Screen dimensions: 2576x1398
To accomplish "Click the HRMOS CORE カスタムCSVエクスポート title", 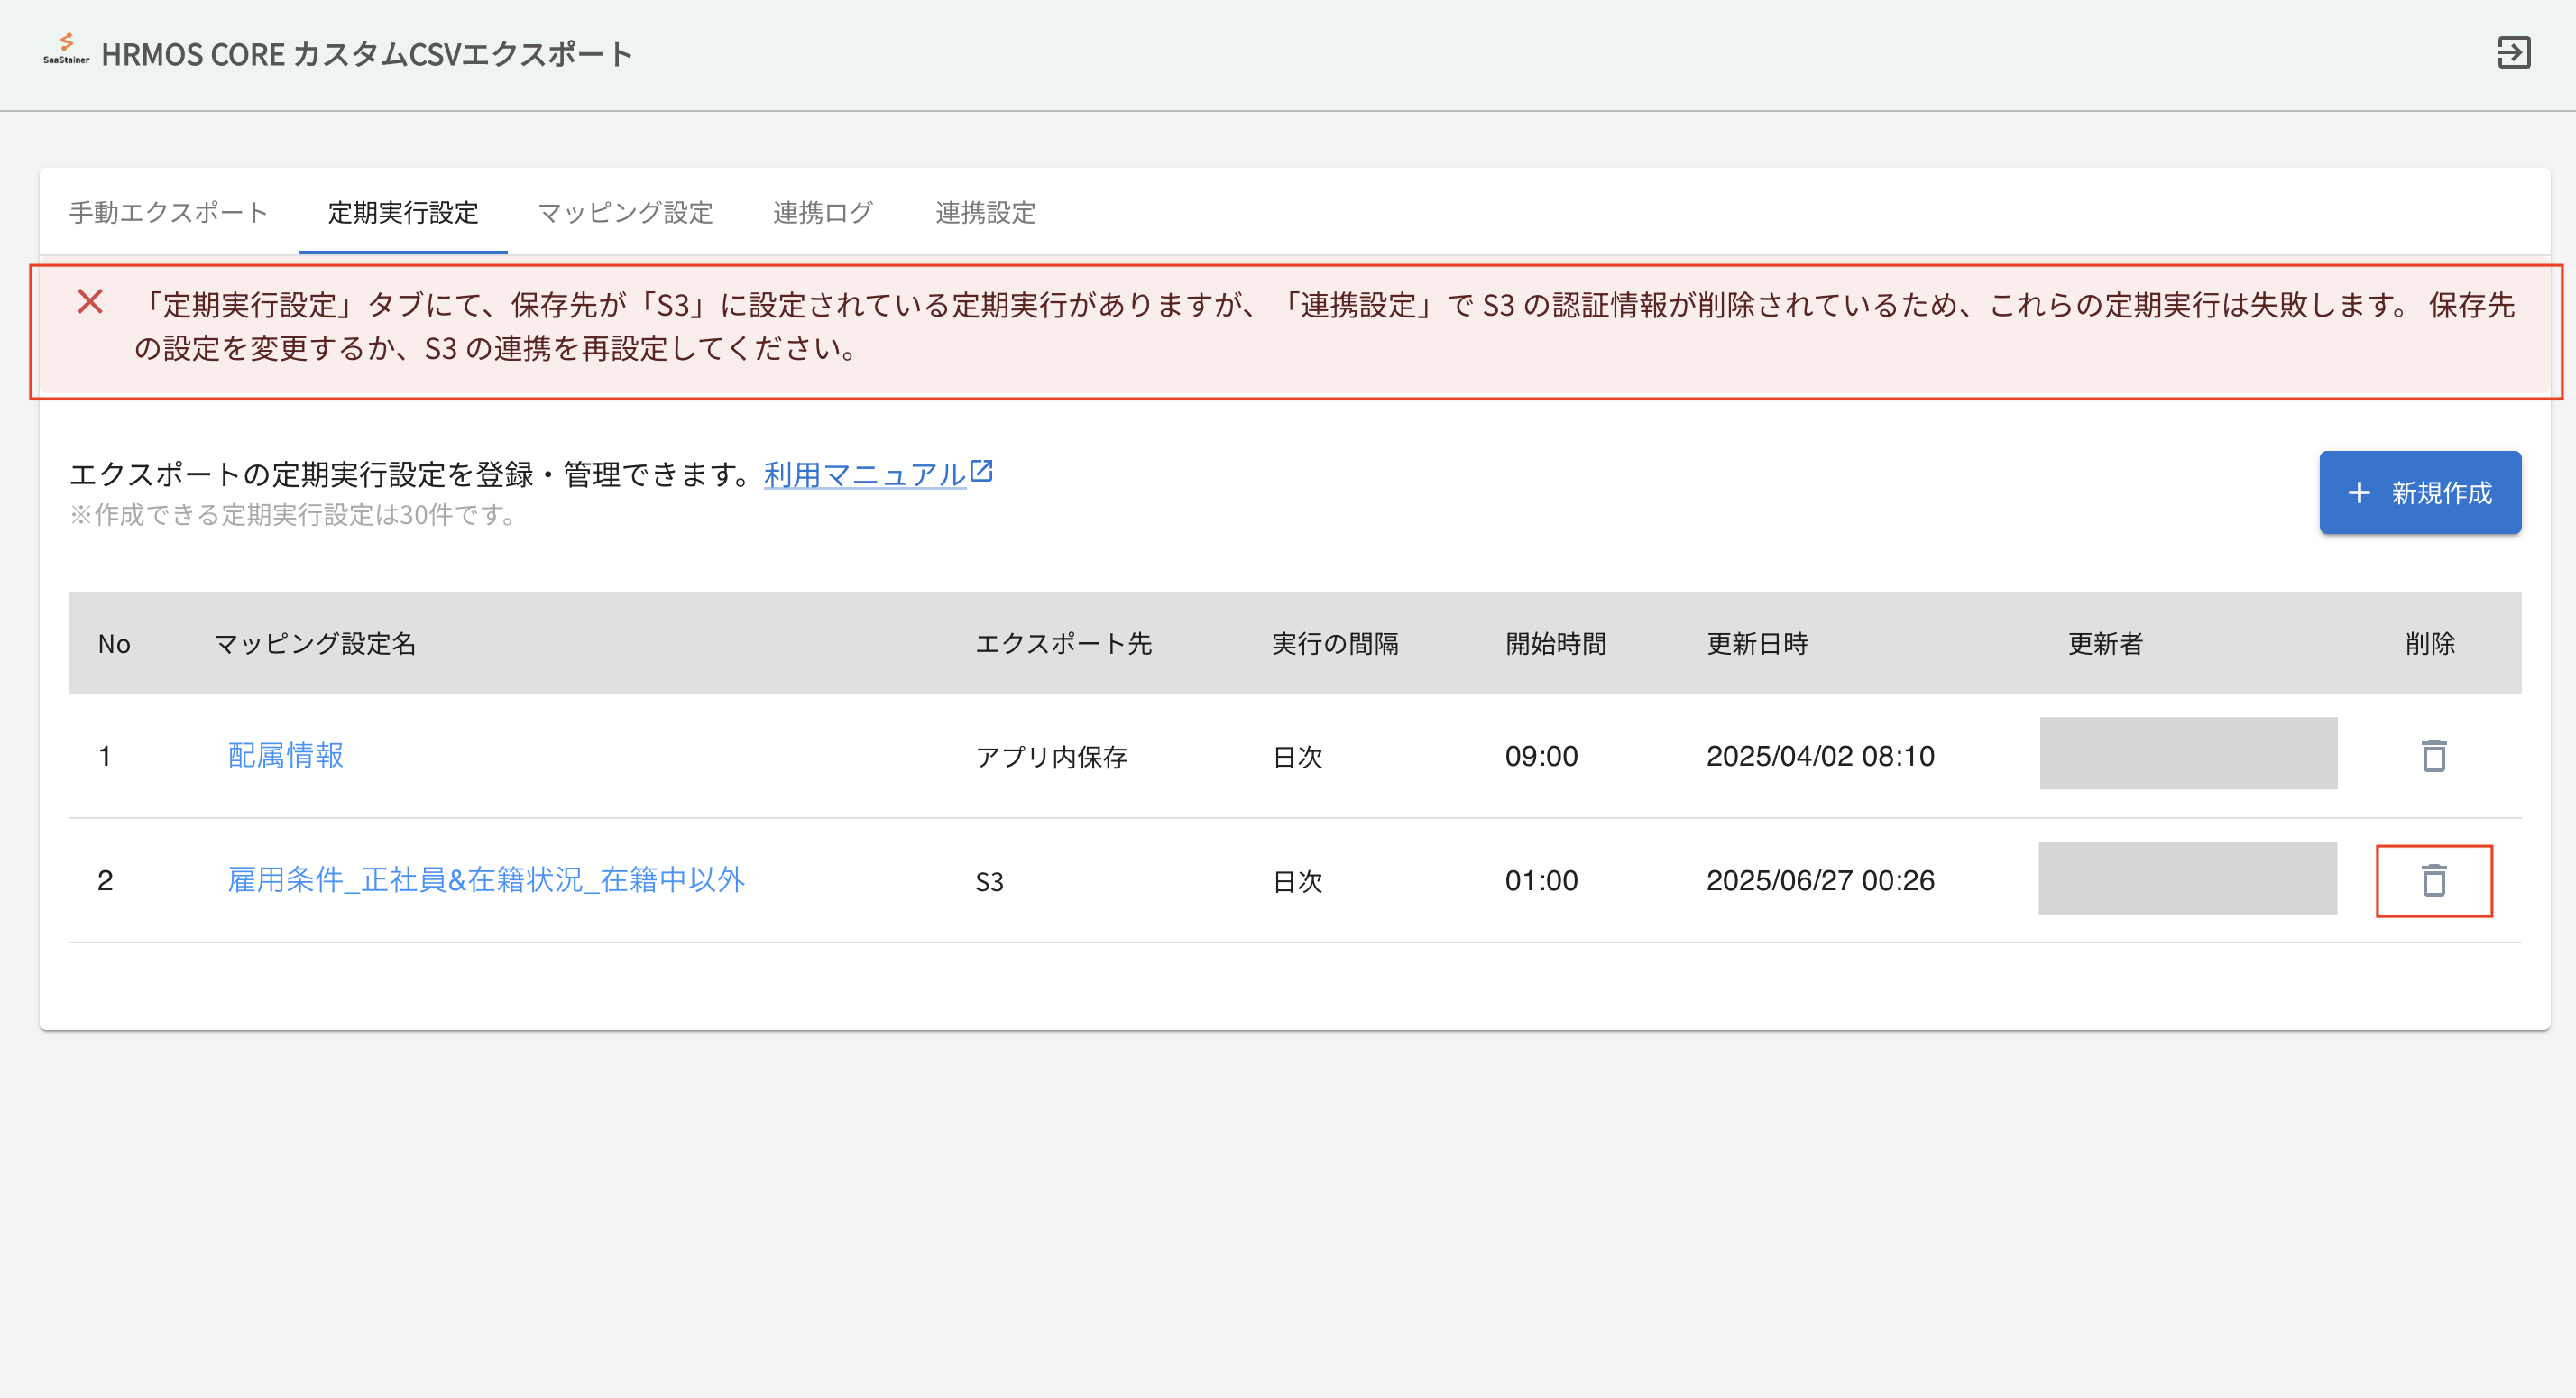I will (x=367, y=54).
